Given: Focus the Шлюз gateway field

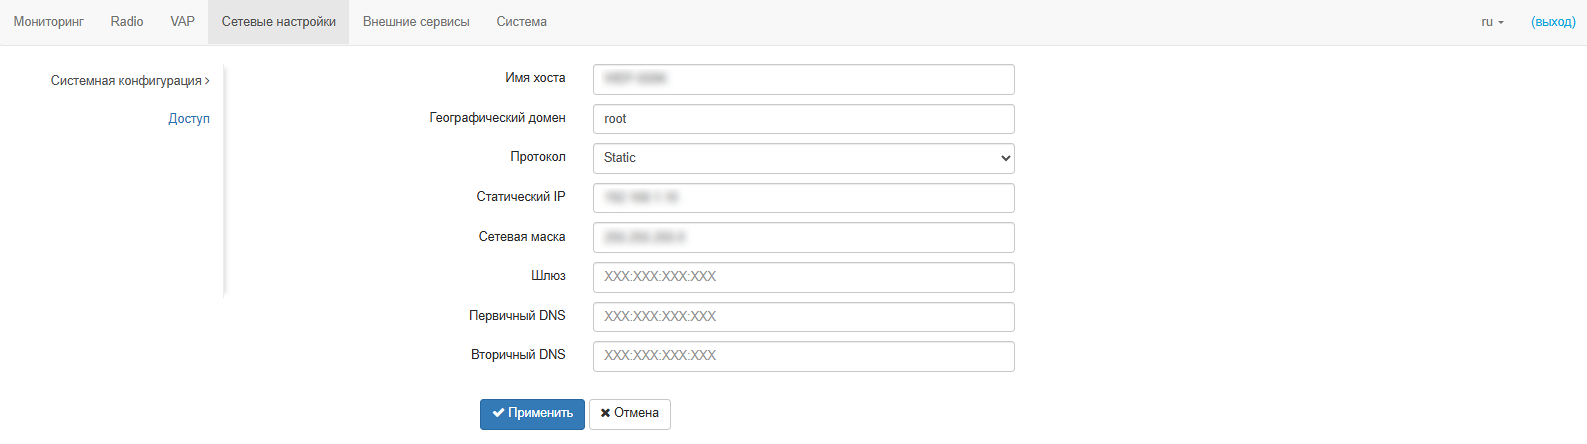Looking at the screenshot, I should [x=803, y=277].
